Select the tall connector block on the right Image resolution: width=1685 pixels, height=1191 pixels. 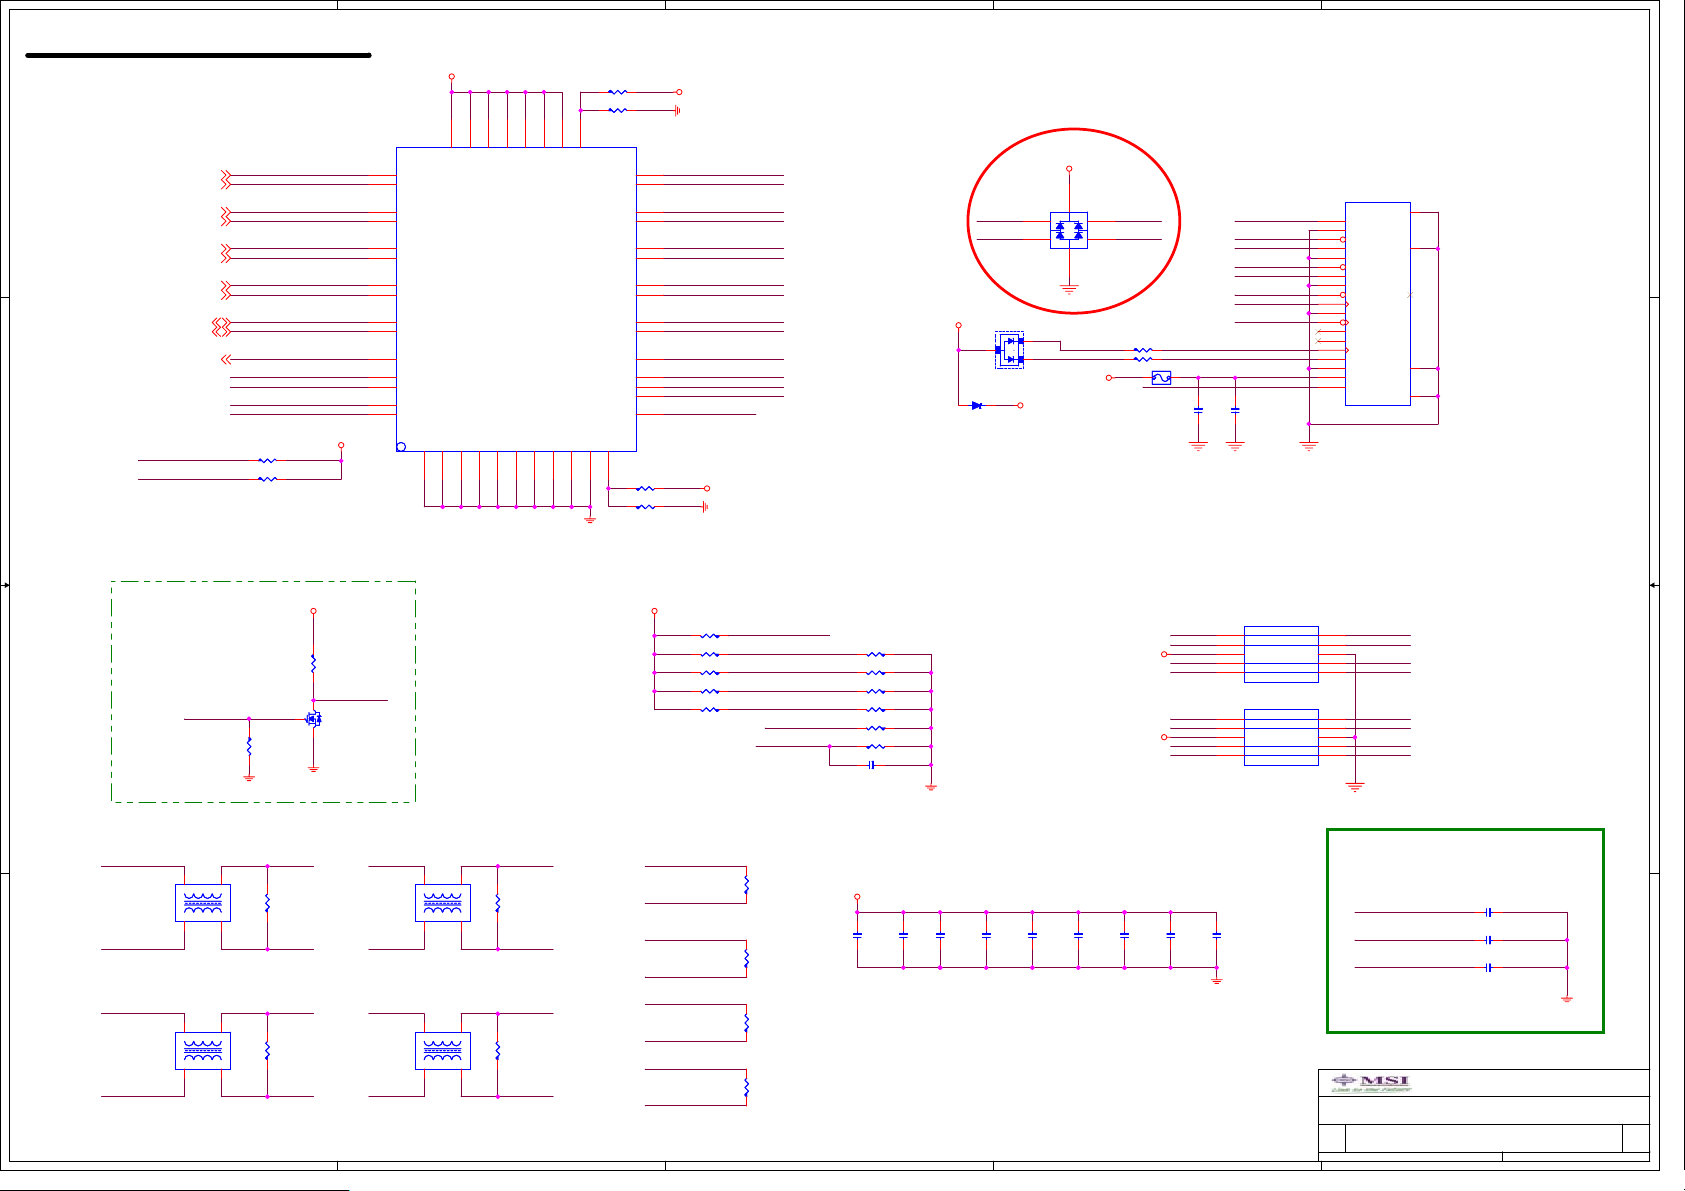coord(1377,304)
